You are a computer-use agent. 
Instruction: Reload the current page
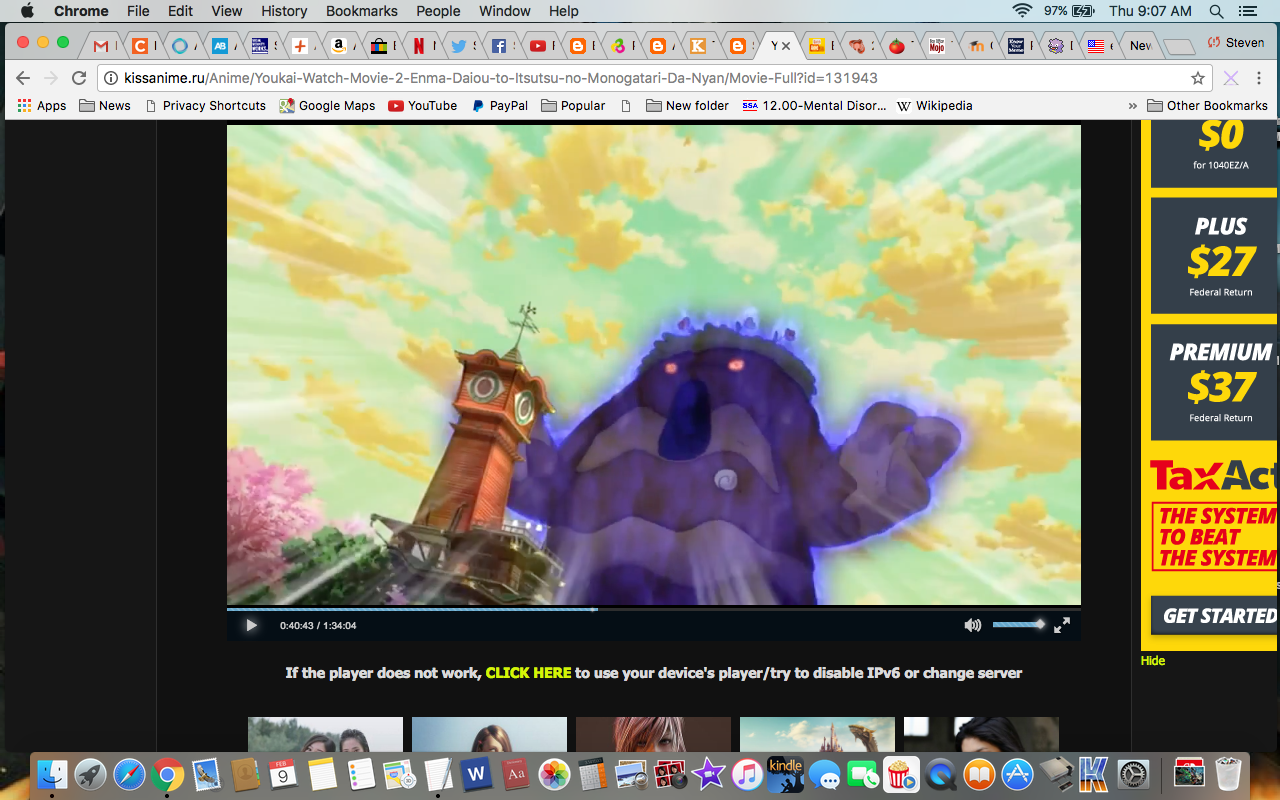click(80, 78)
